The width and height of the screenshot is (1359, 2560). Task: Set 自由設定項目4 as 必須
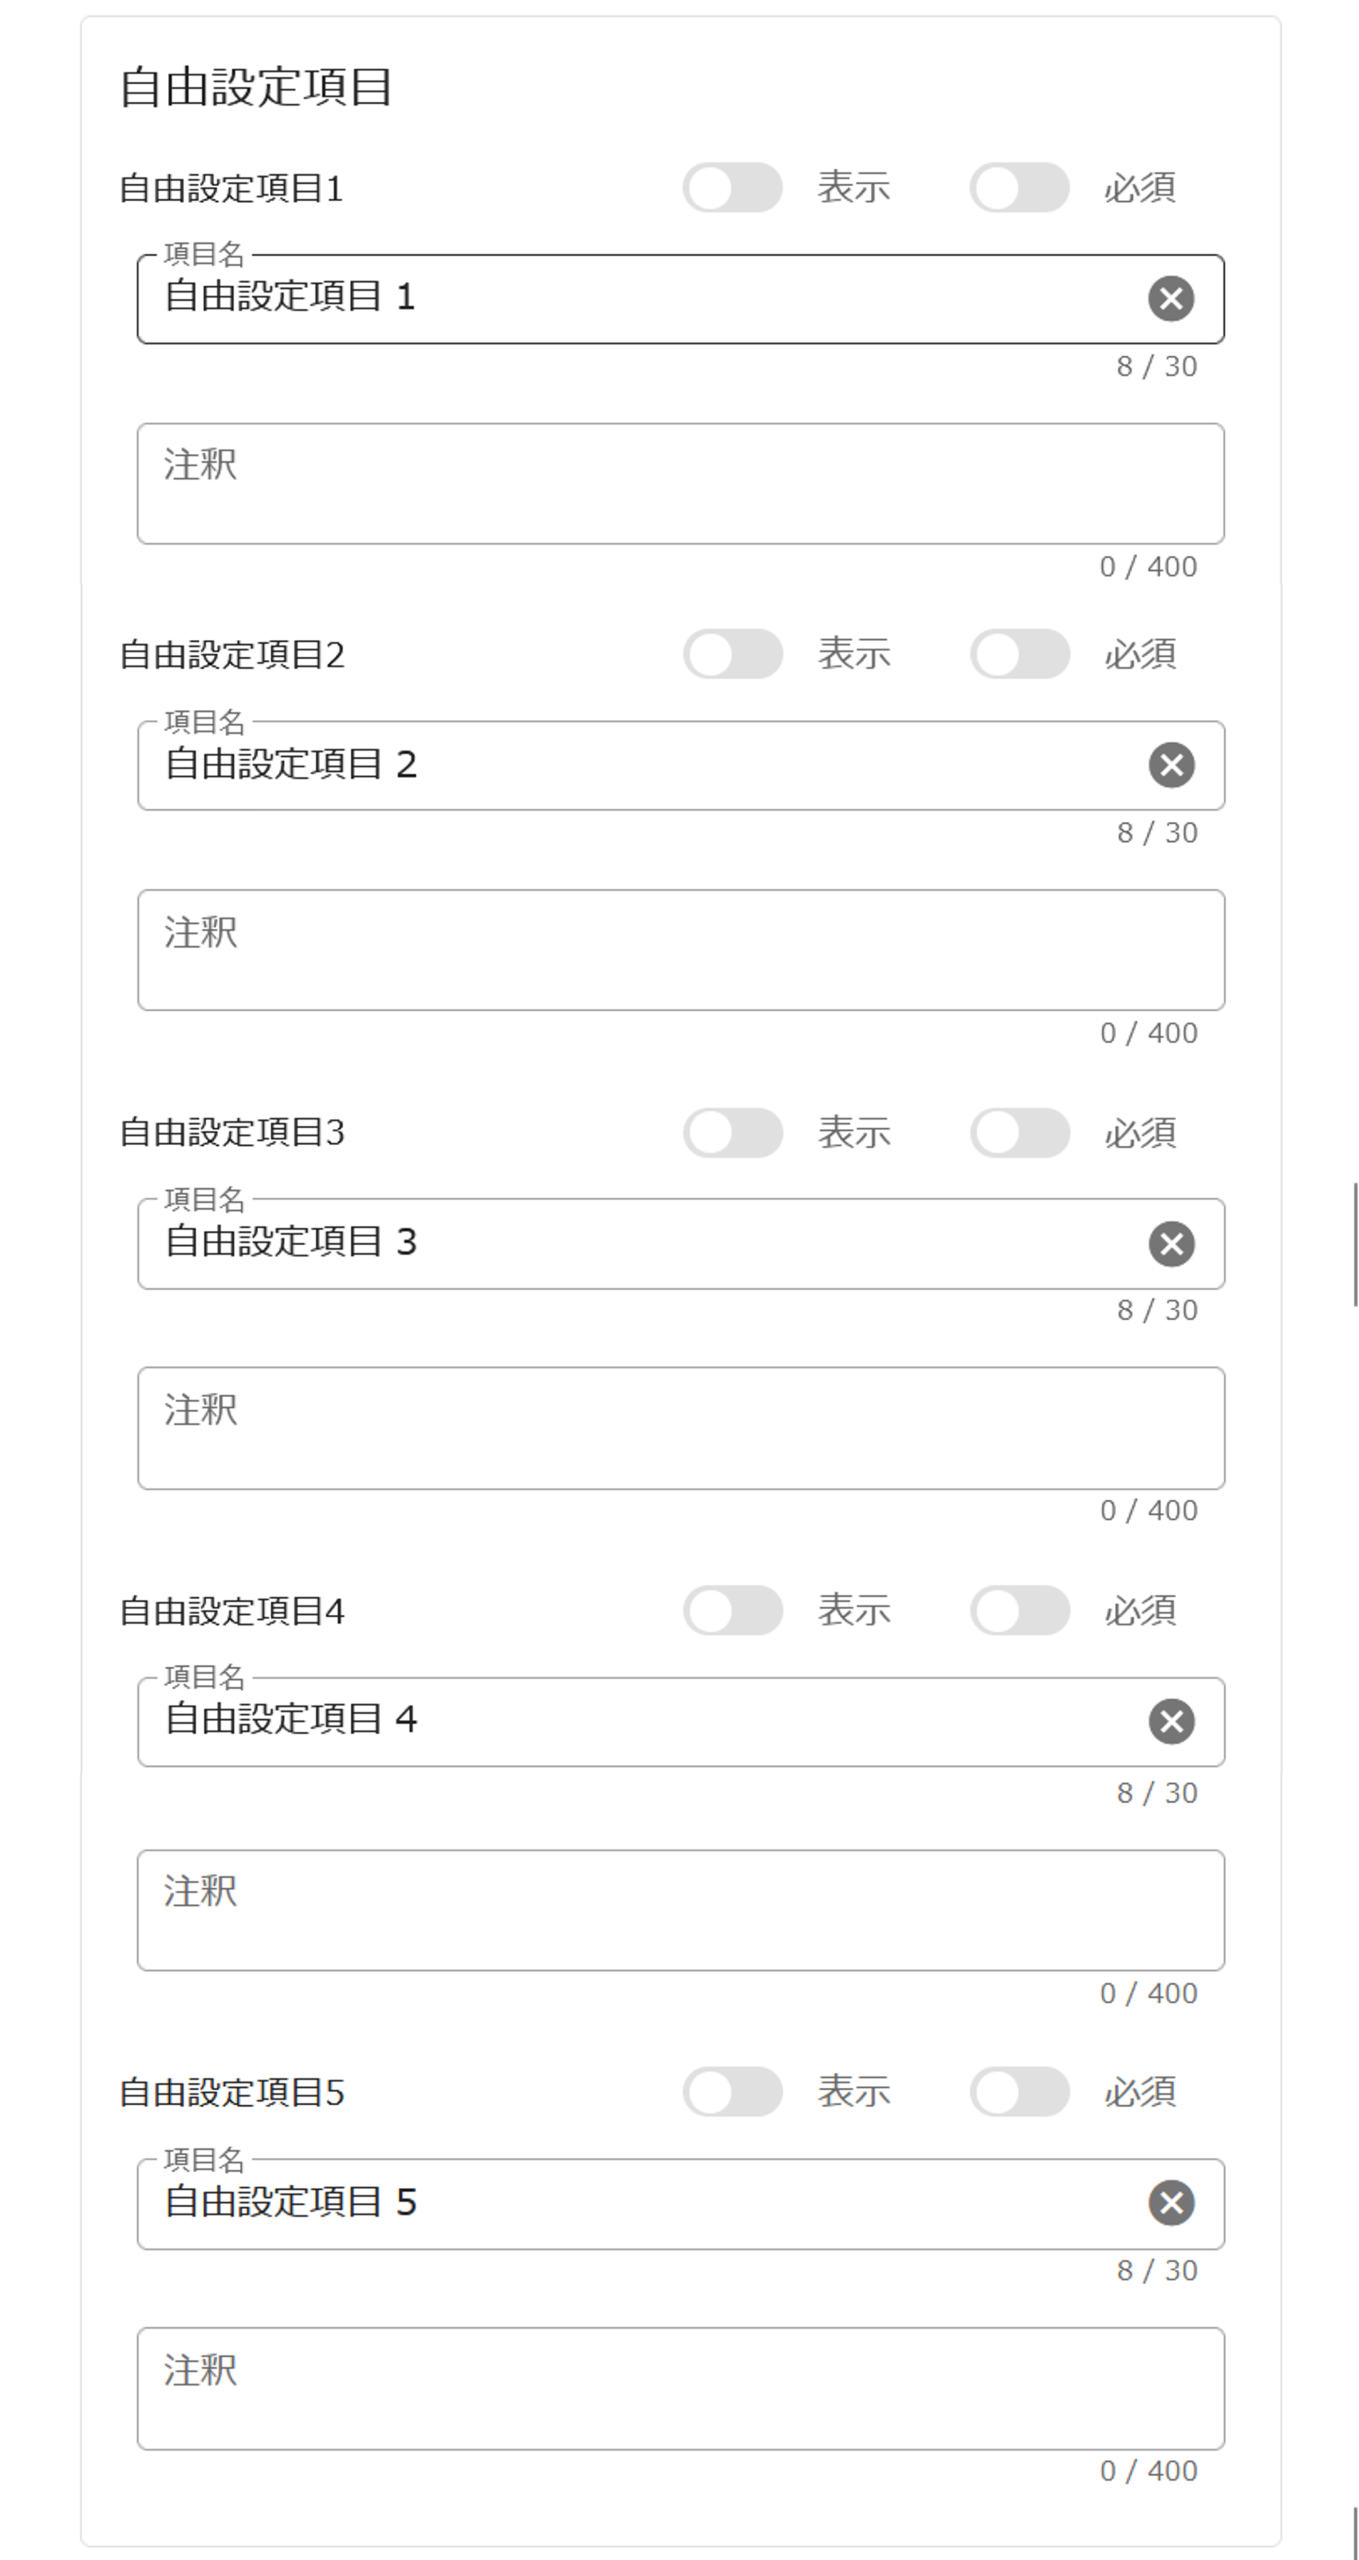pos(1019,1610)
